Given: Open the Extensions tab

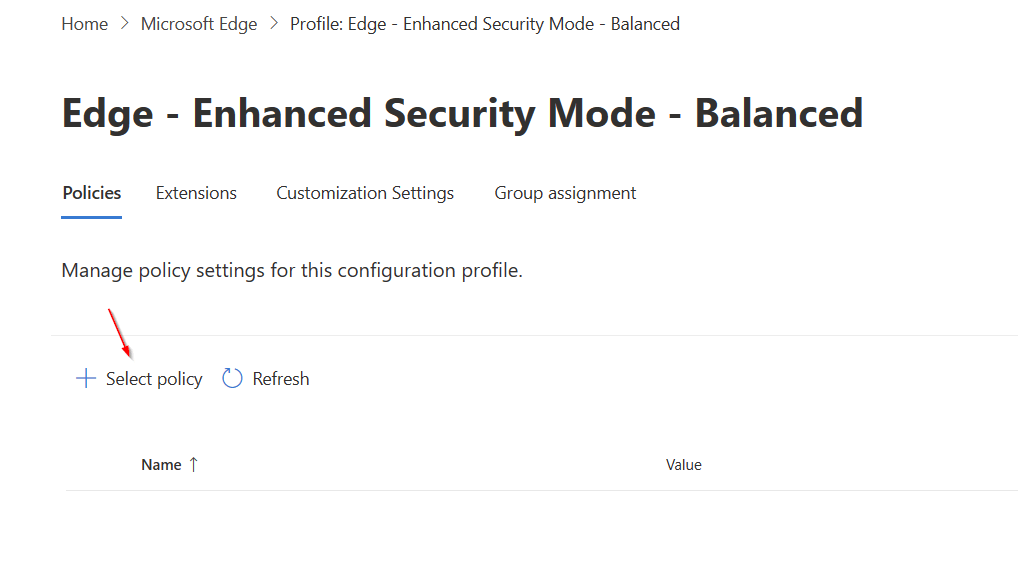Looking at the screenshot, I should (196, 193).
